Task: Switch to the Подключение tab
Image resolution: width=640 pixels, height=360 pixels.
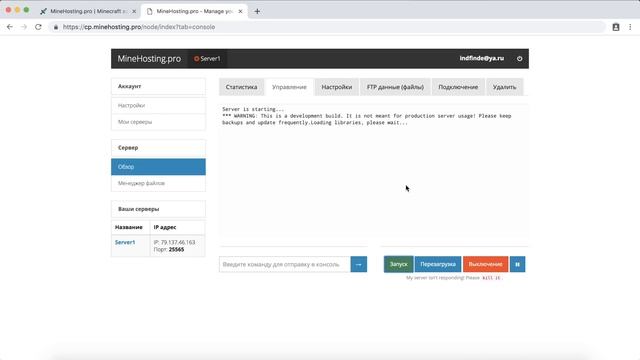Action: pos(458,87)
